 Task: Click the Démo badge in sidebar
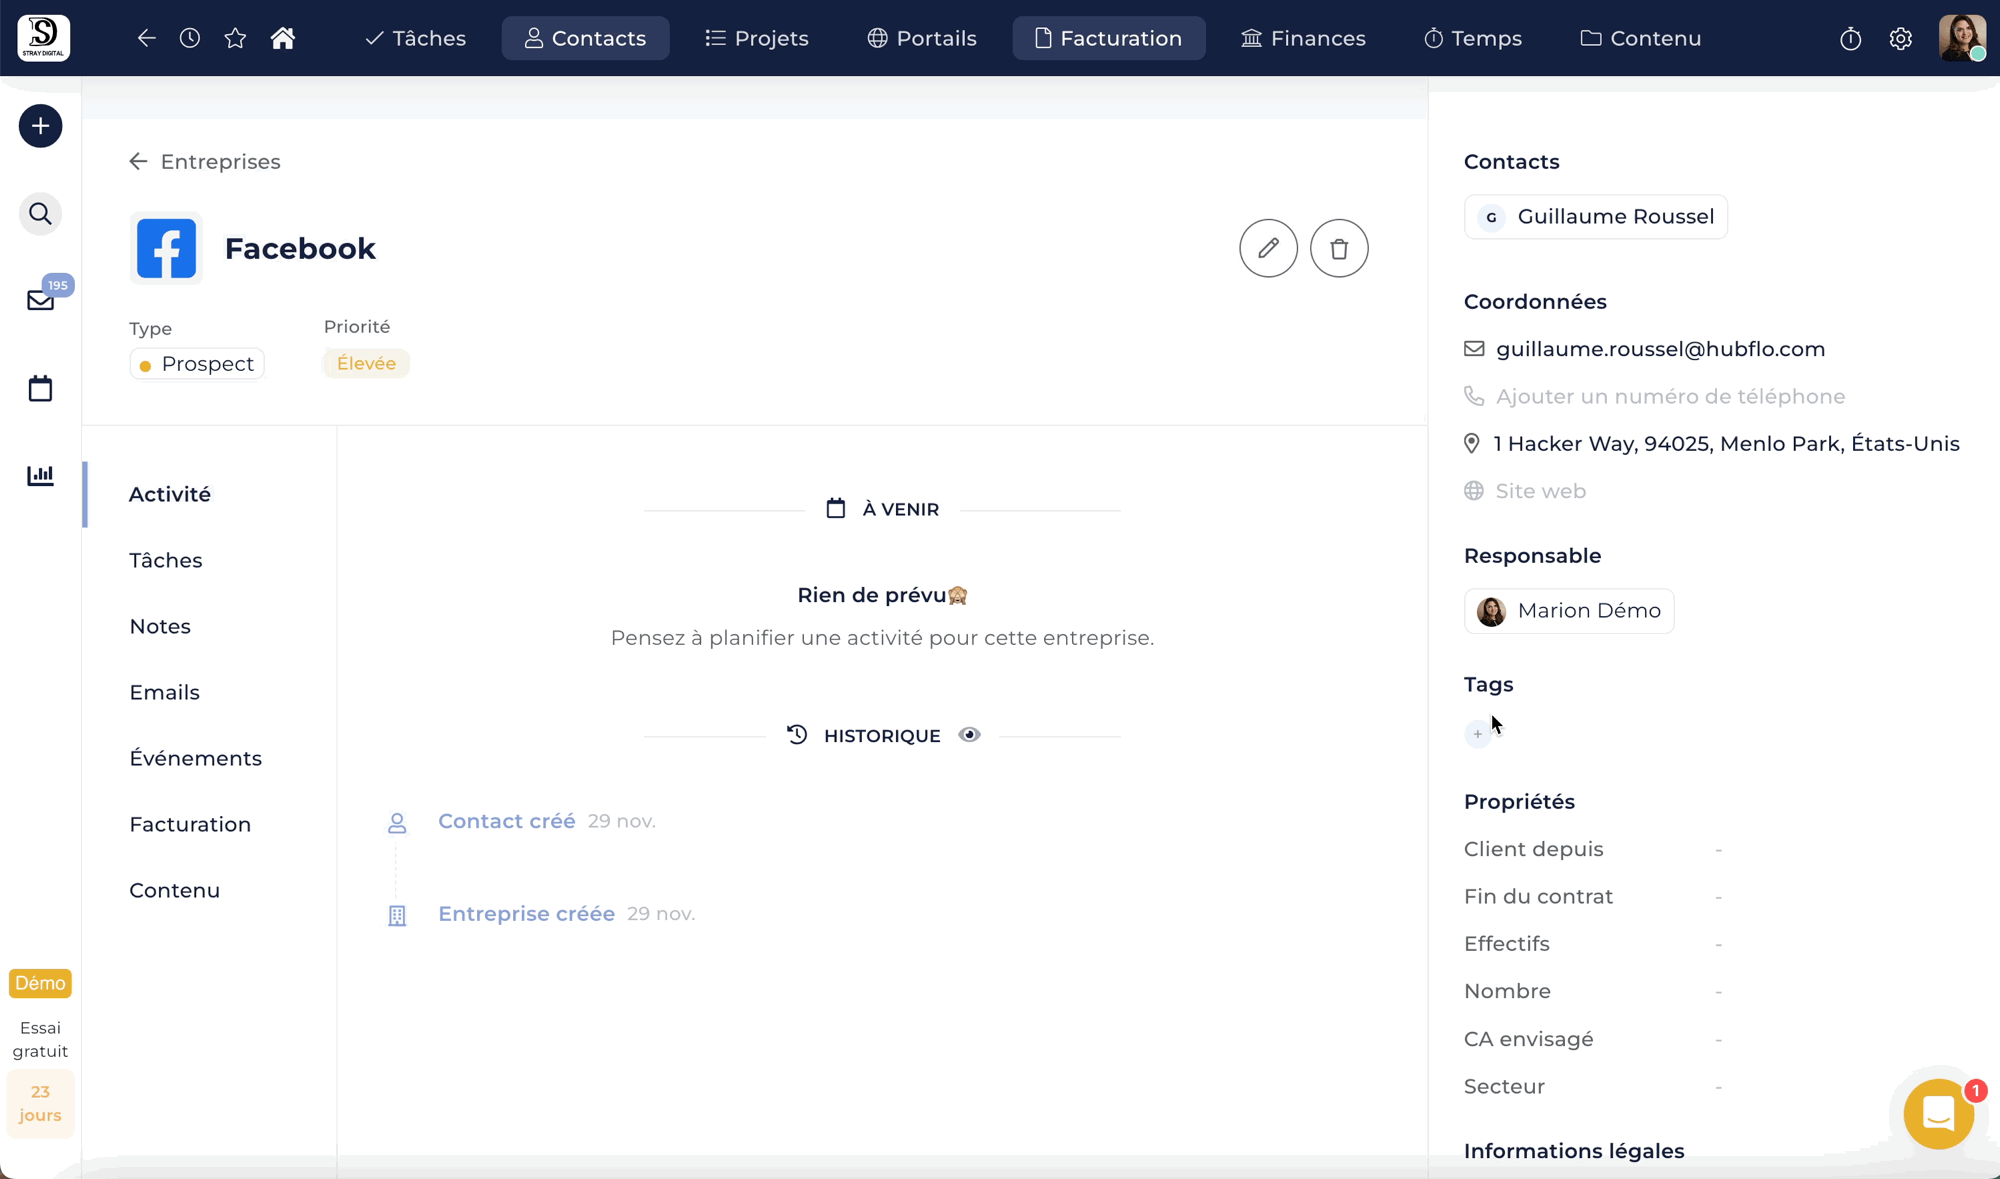[40, 983]
